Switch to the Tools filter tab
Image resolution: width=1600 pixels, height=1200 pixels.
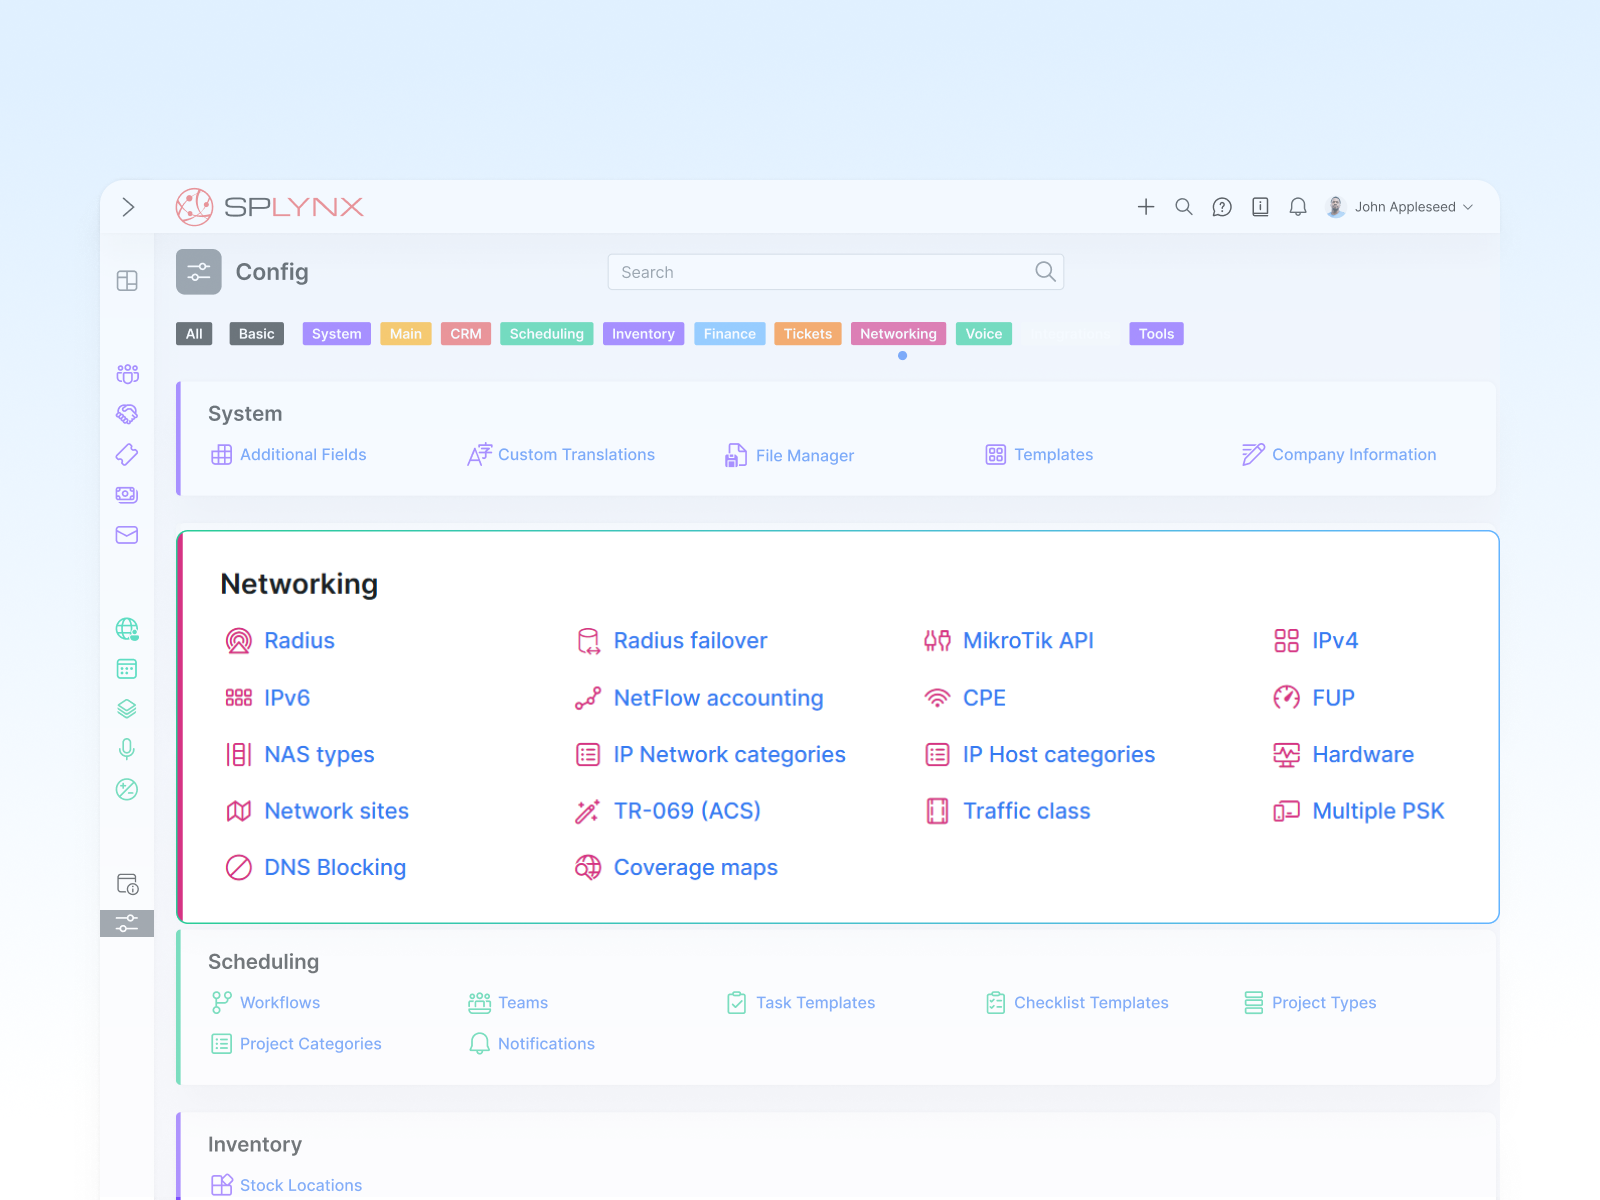1156,334
